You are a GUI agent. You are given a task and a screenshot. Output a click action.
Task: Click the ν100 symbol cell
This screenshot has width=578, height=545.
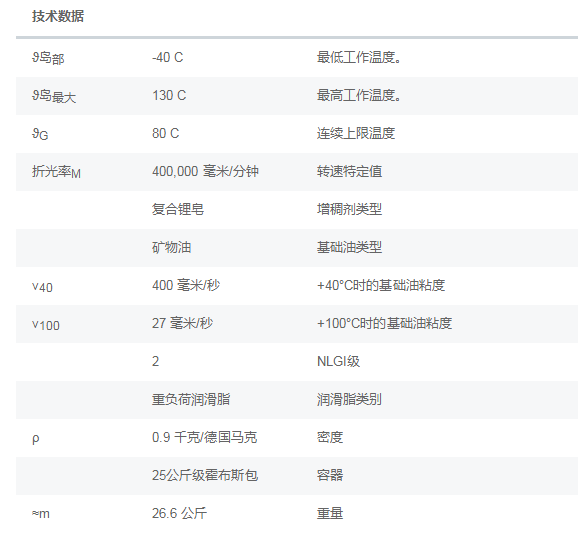pyautogui.click(x=46, y=325)
